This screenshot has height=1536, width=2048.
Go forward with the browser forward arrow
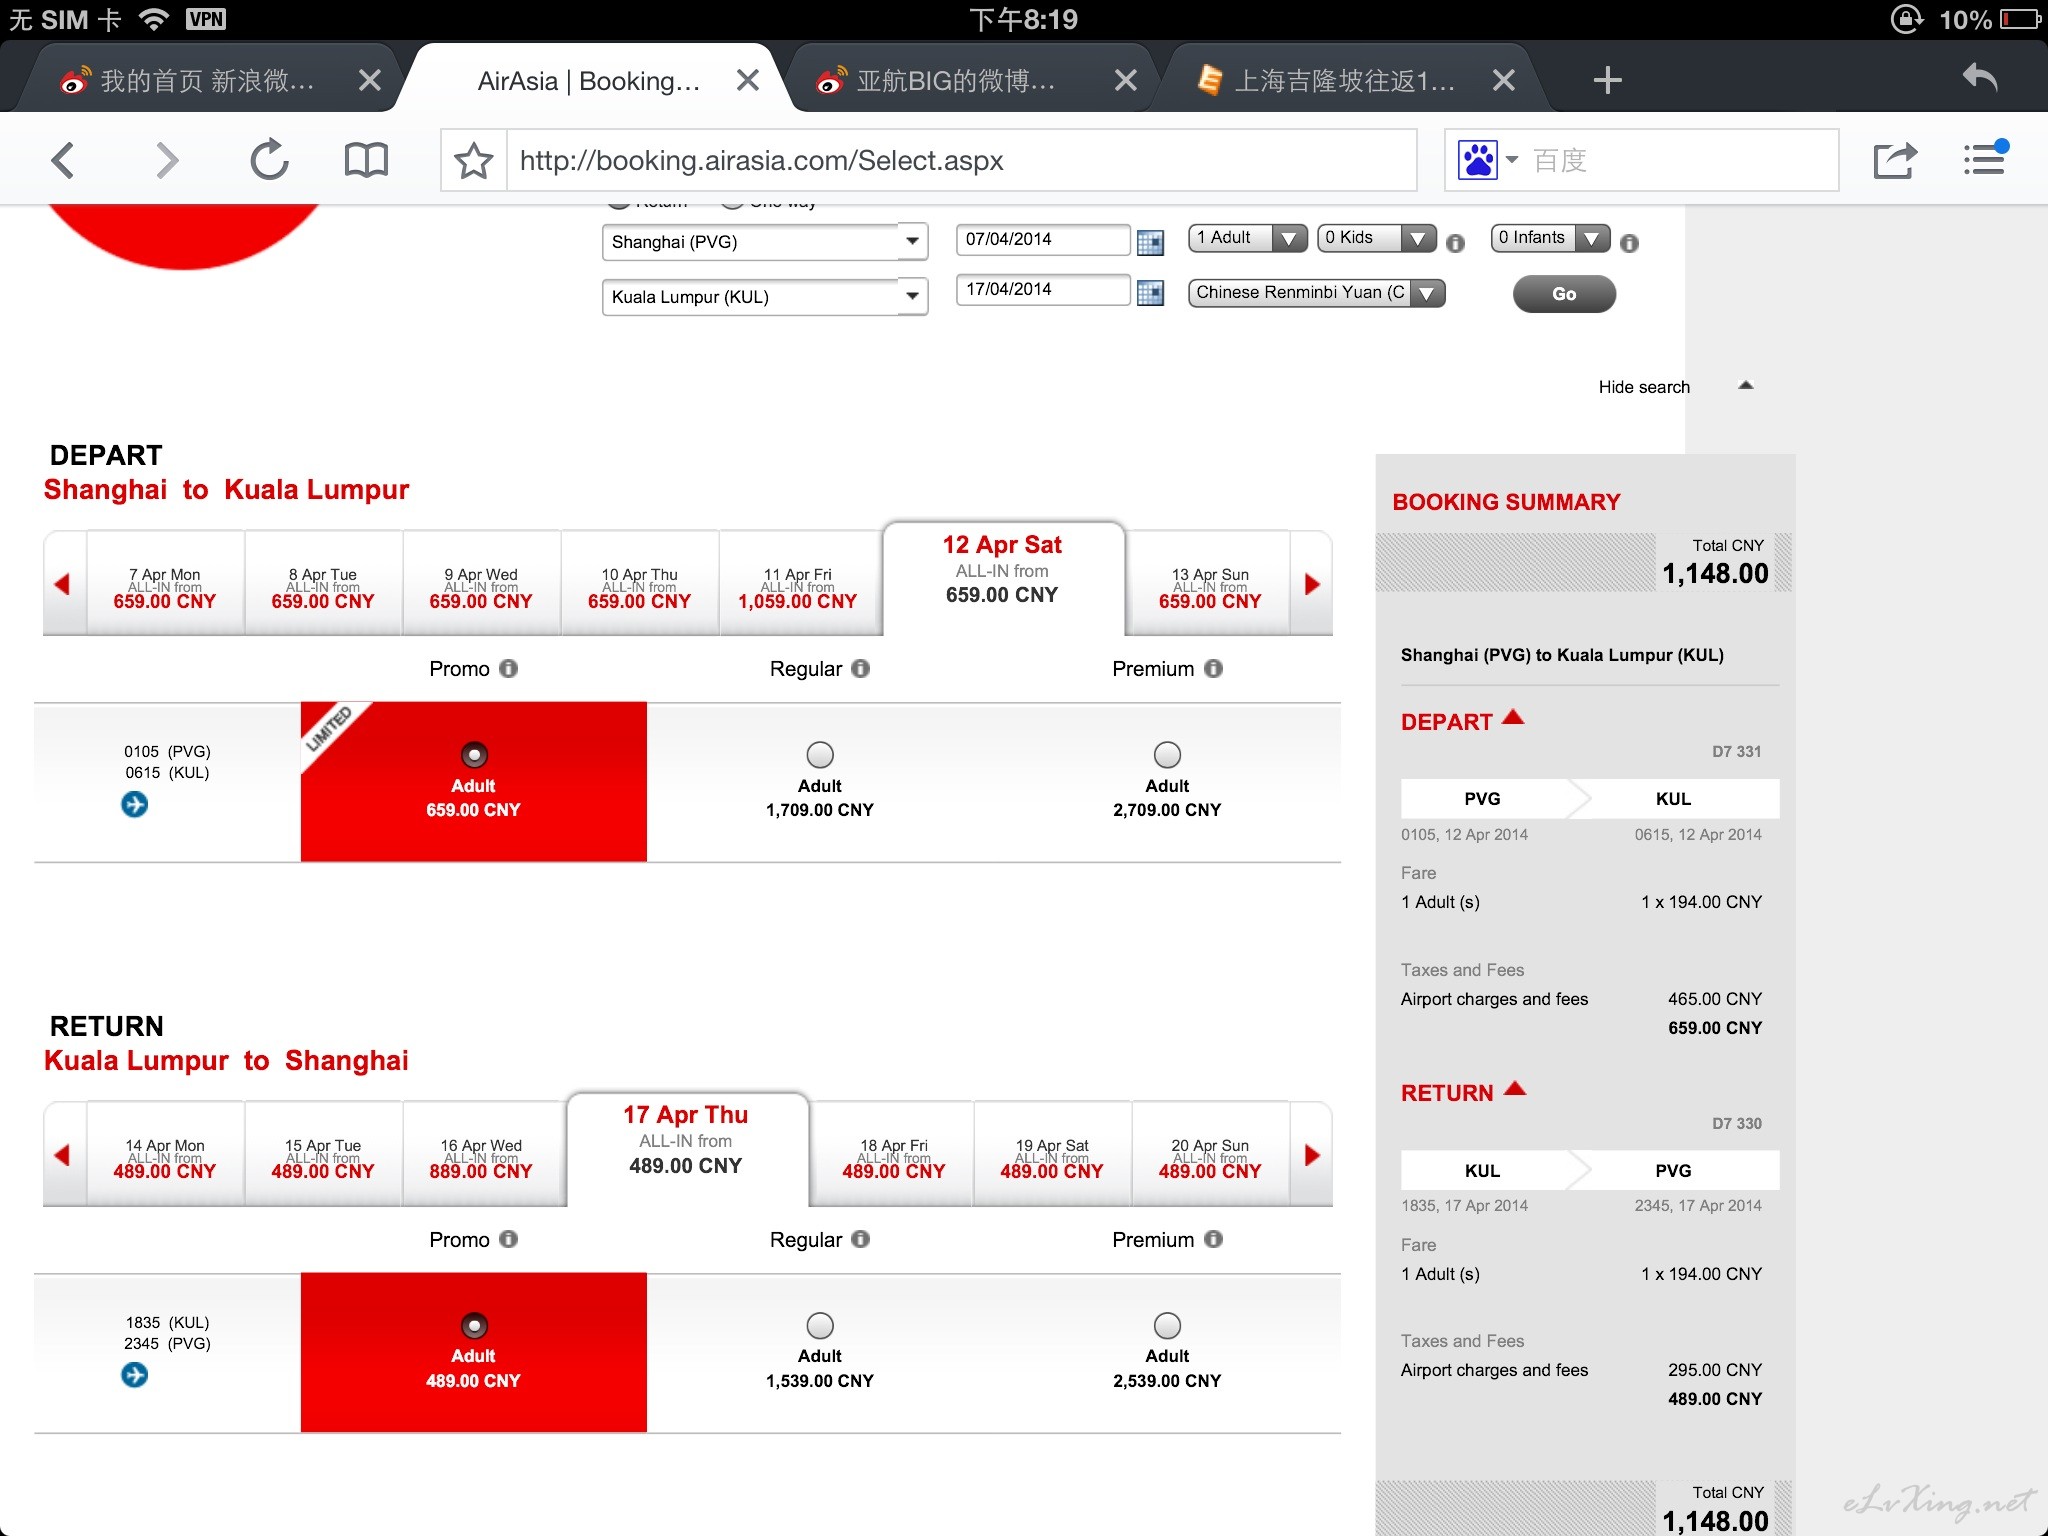[167, 160]
